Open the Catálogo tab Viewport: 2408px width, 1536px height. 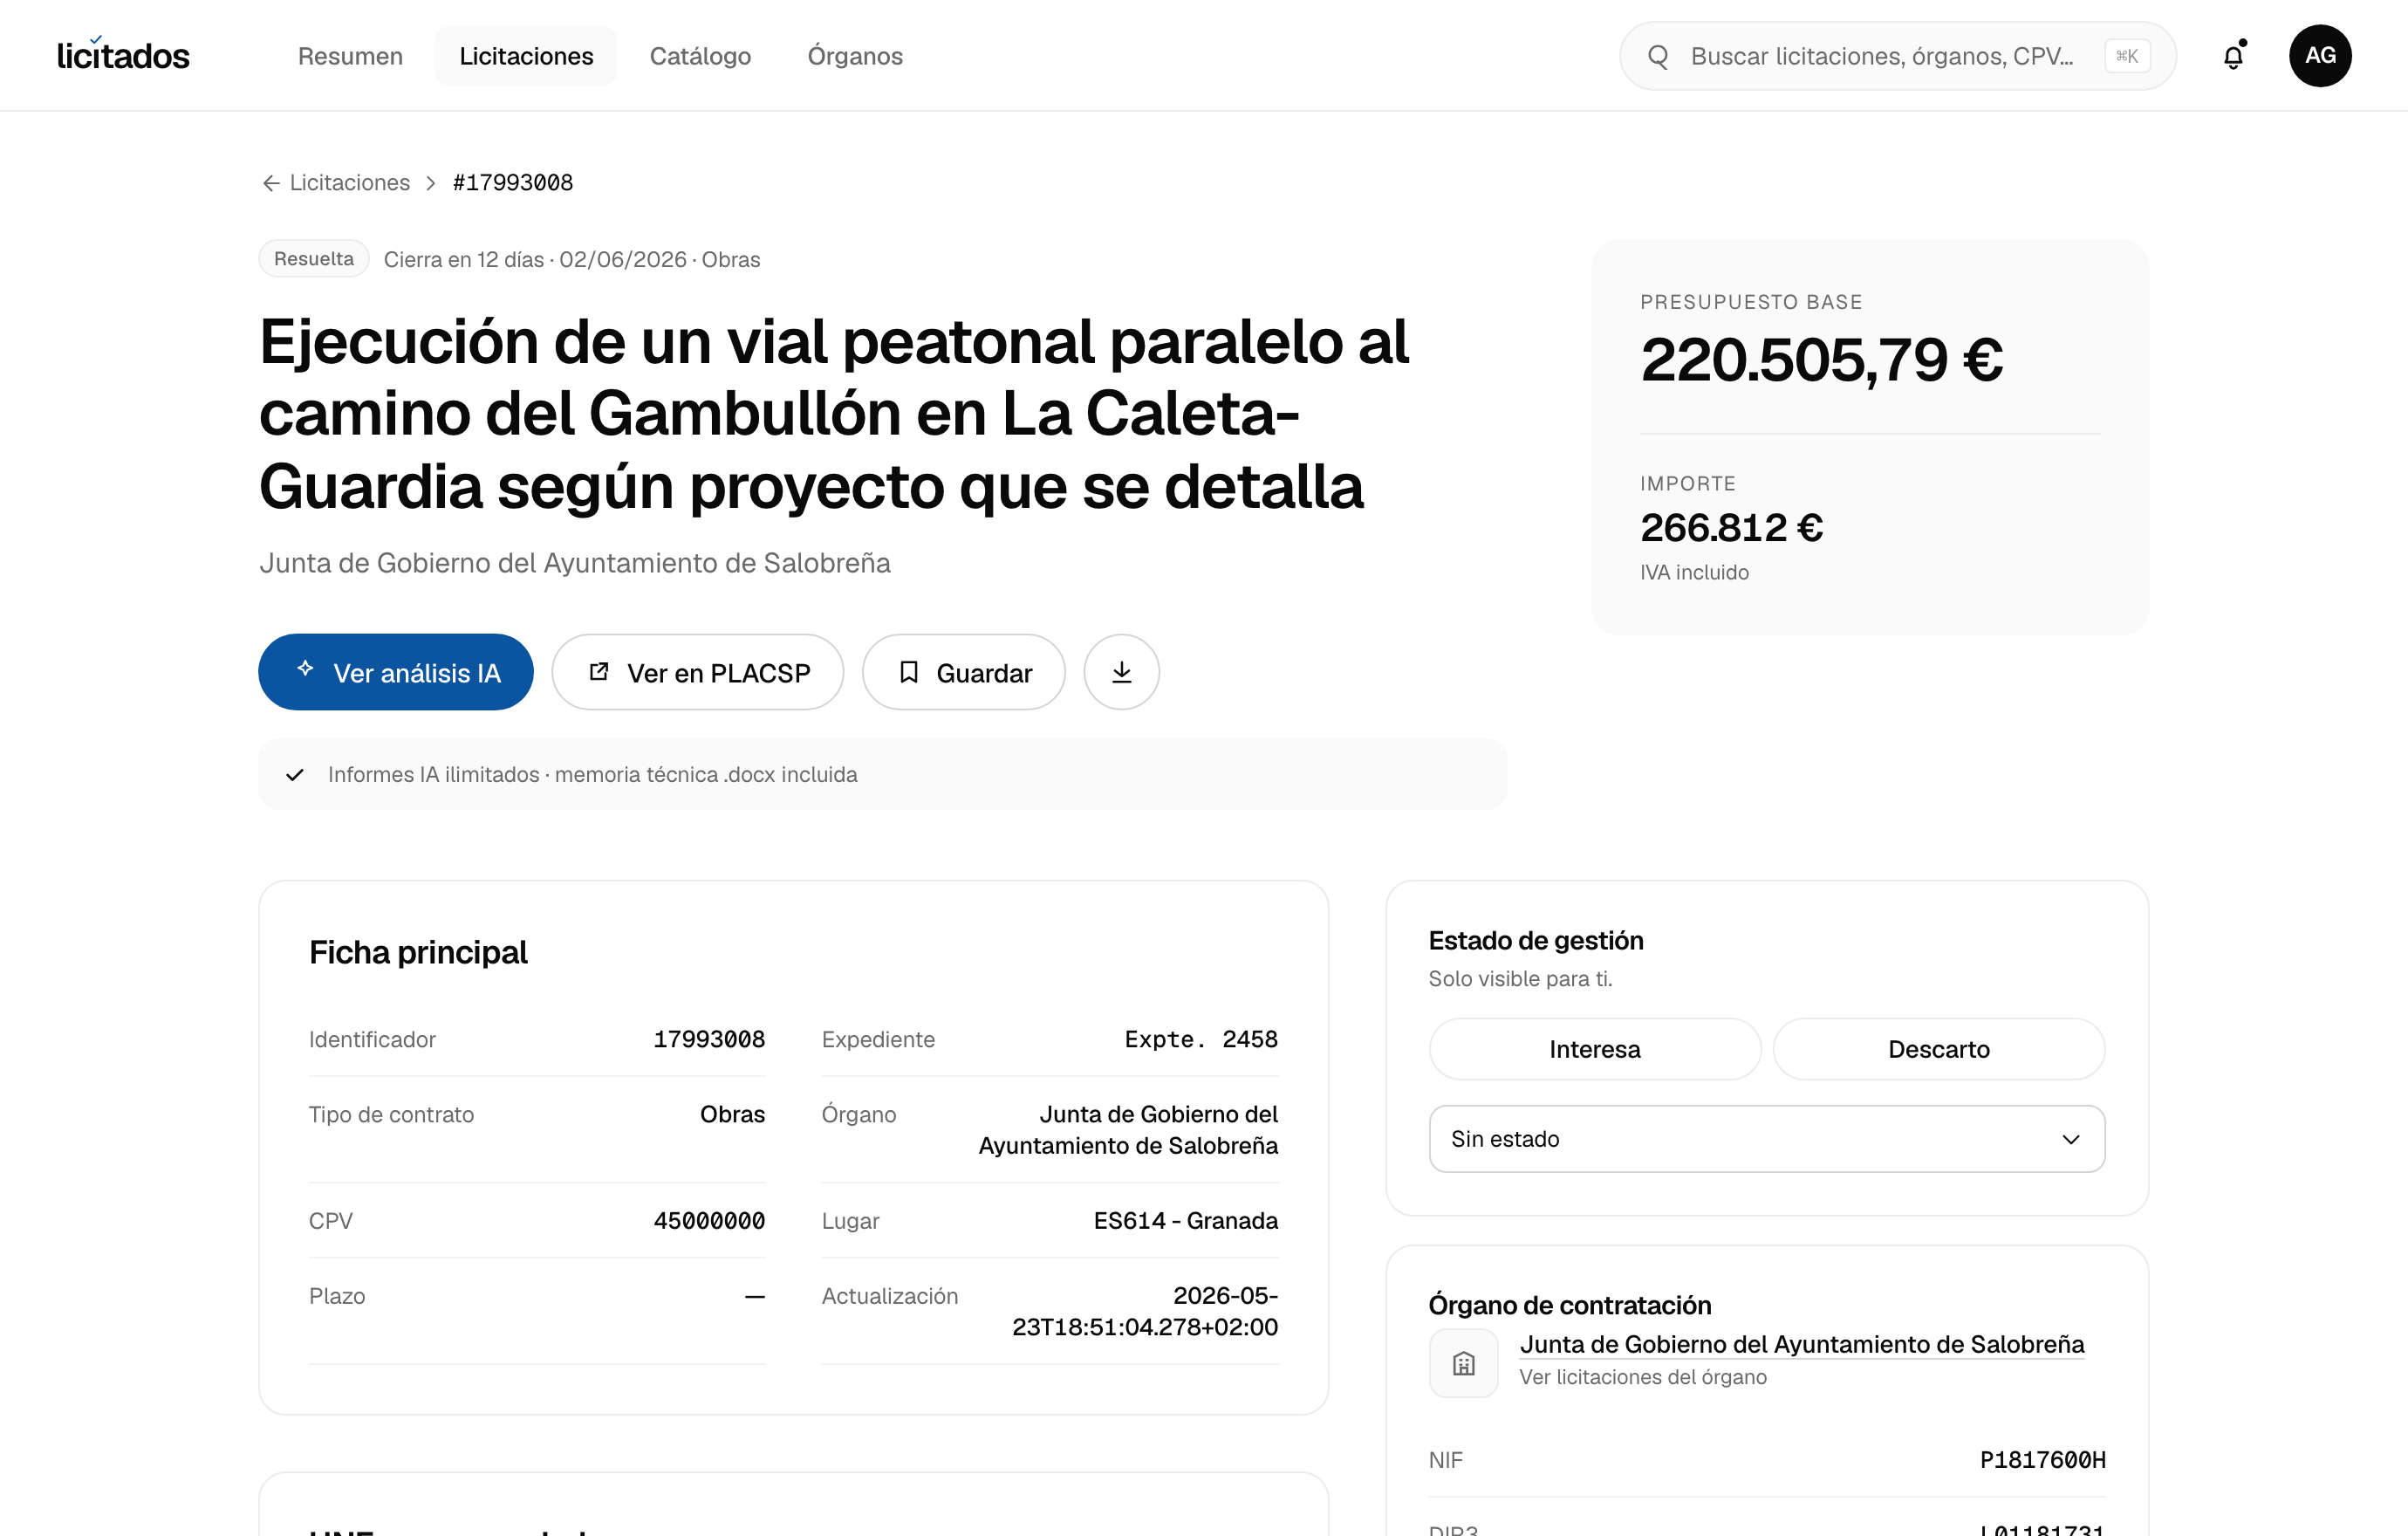click(700, 56)
